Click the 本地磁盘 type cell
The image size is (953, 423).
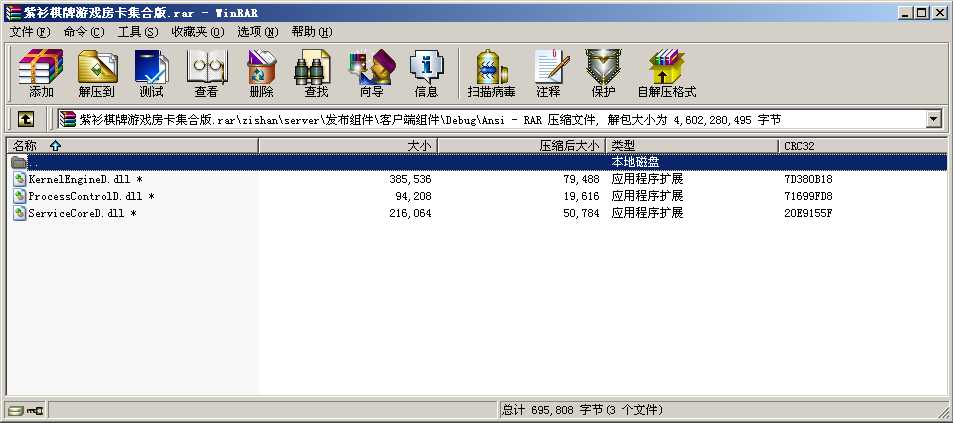click(x=635, y=162)
